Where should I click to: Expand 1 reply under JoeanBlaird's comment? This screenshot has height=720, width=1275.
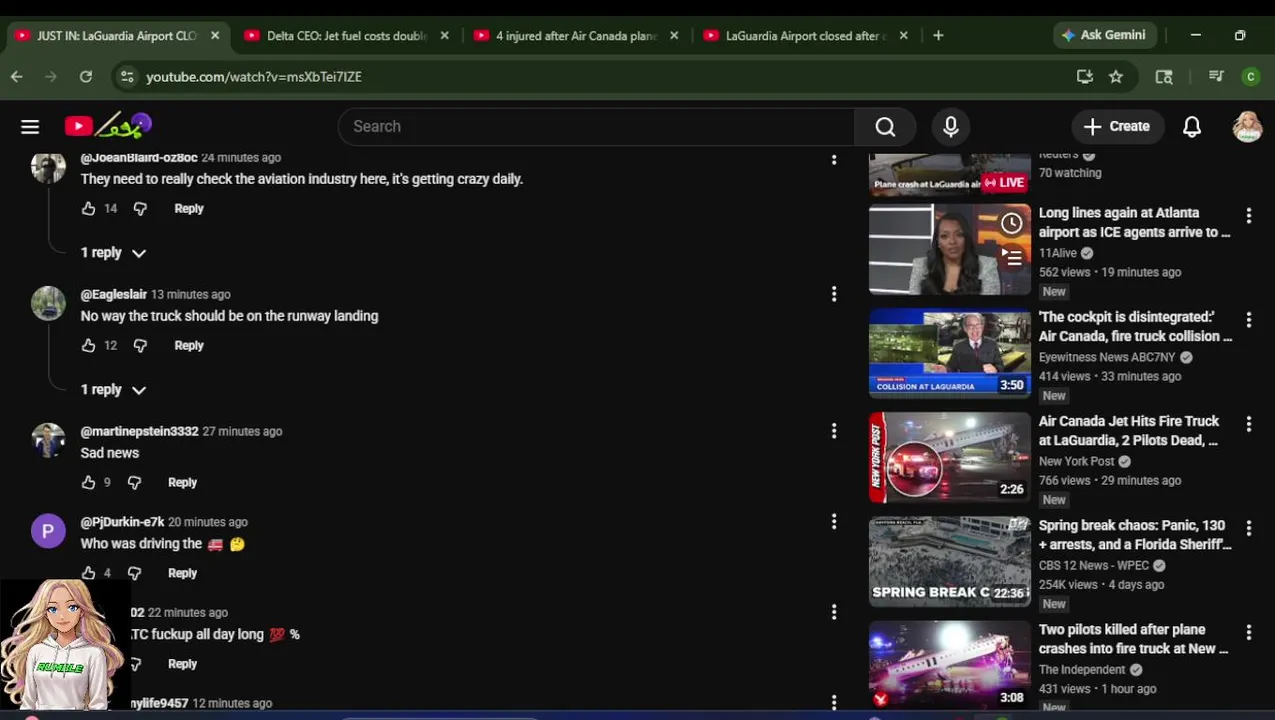(113, 253)
